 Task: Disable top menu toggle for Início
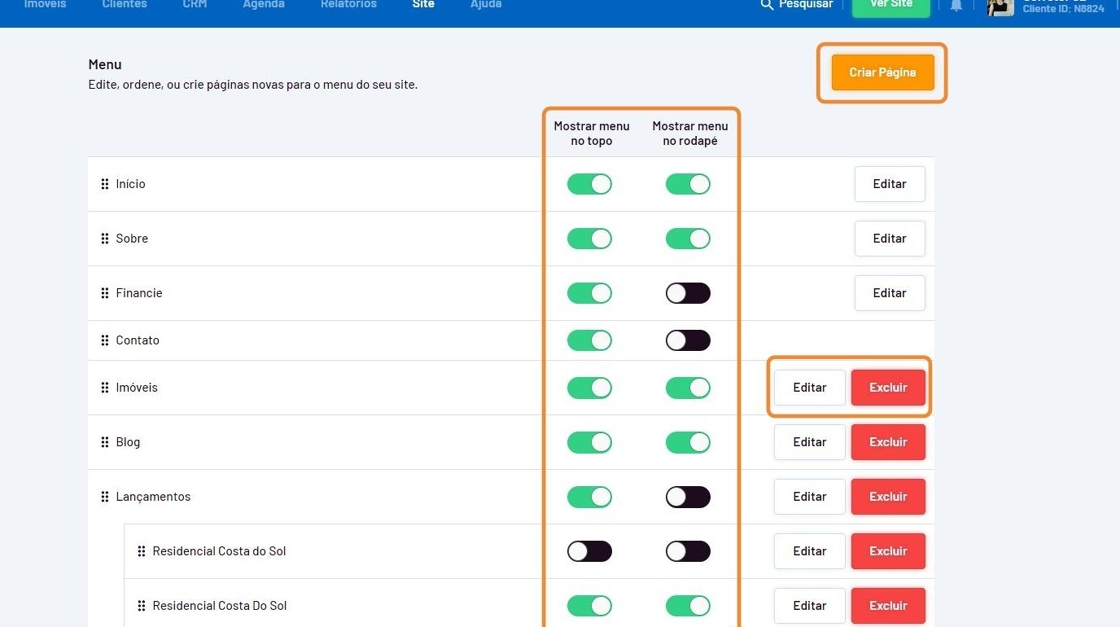pos(589,184)
